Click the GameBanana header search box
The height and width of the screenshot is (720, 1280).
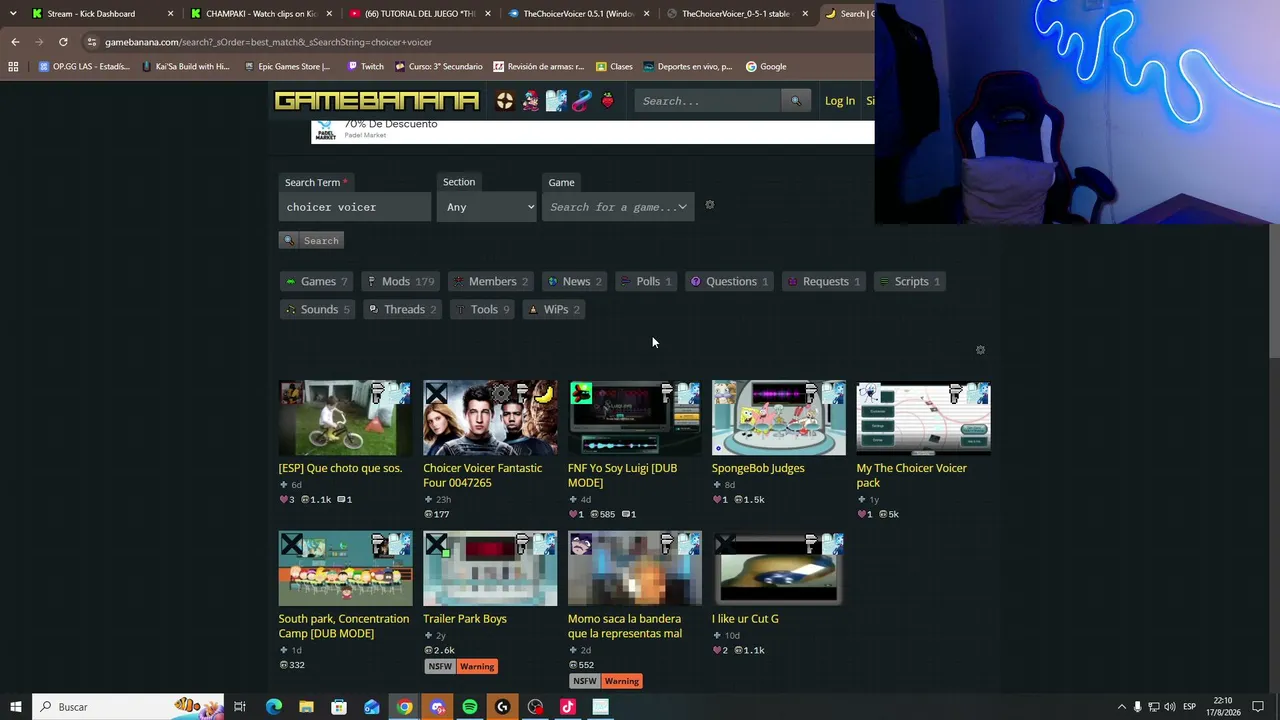[709, 101]
